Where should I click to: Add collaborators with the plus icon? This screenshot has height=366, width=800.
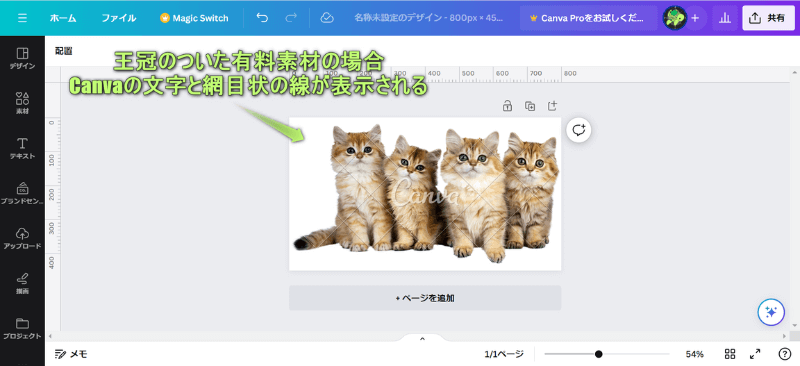pos(695,18)
